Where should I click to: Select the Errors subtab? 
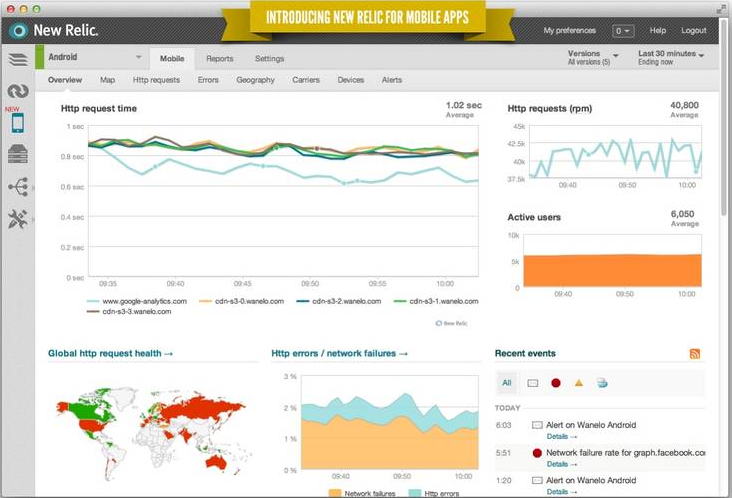208,80
